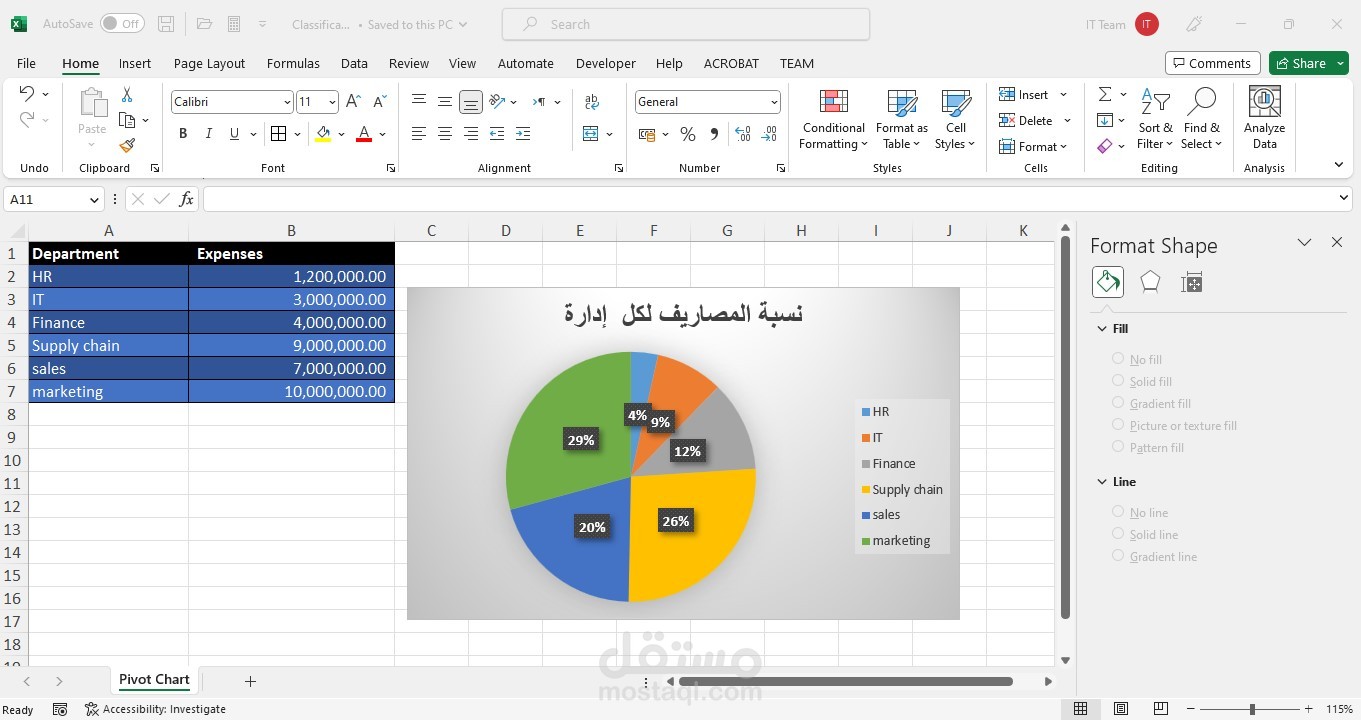Open the font size dropdown
The height and width of the screenshot is (720, 1361).
pyautogui.click(x=331, y=101)
